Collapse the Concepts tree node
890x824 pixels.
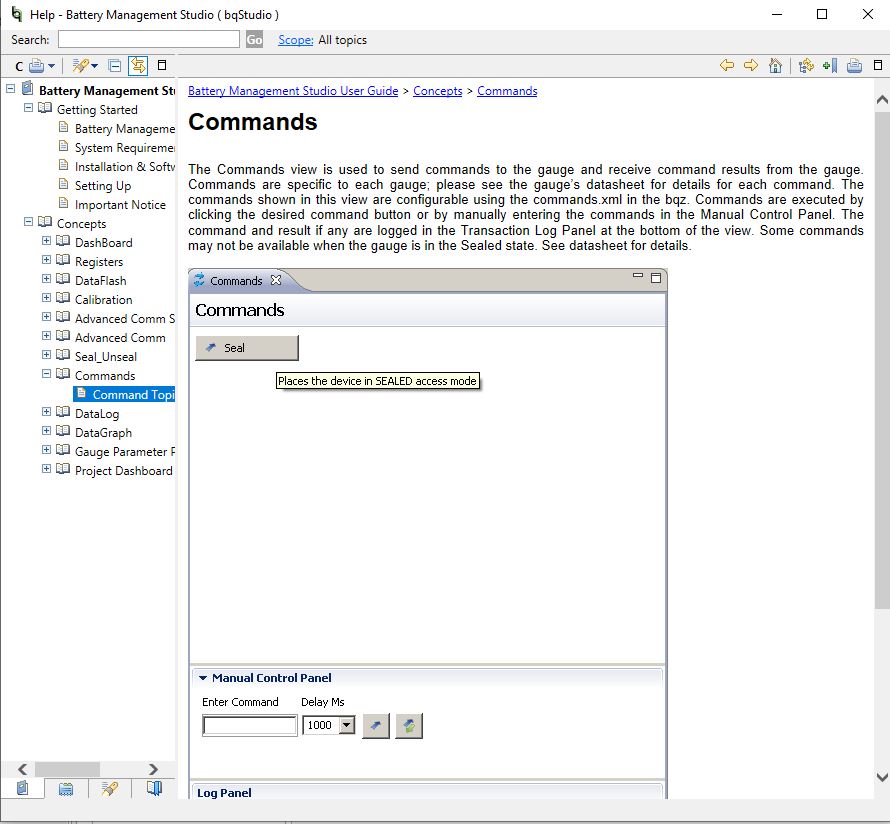click(x=28, y=222)
